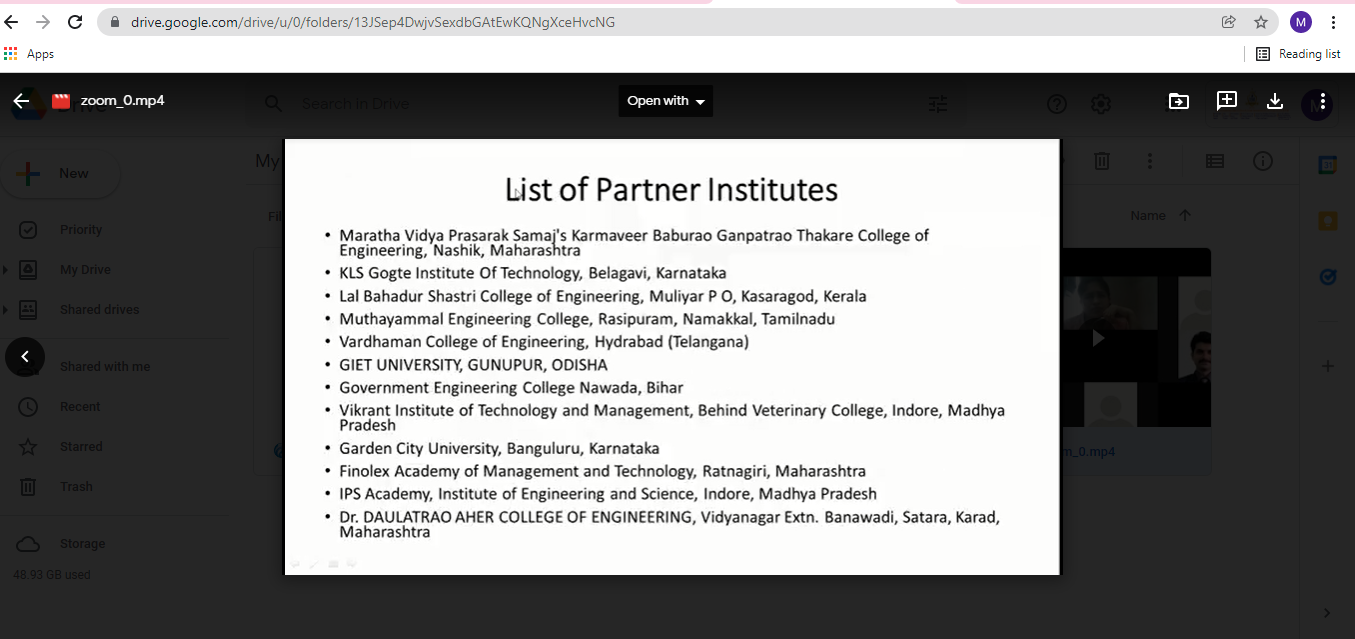Image resolution: width=1355 pixels, height=639 pixels.
Task: Open Starred files
Action: point(81,447)
